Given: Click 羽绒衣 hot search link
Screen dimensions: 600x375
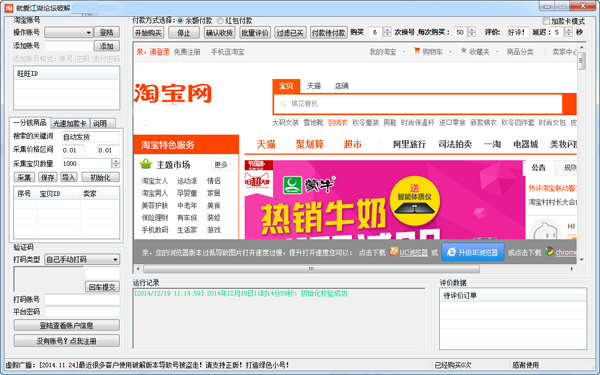Looking at the screenshot, I should (x=338, y=122).
